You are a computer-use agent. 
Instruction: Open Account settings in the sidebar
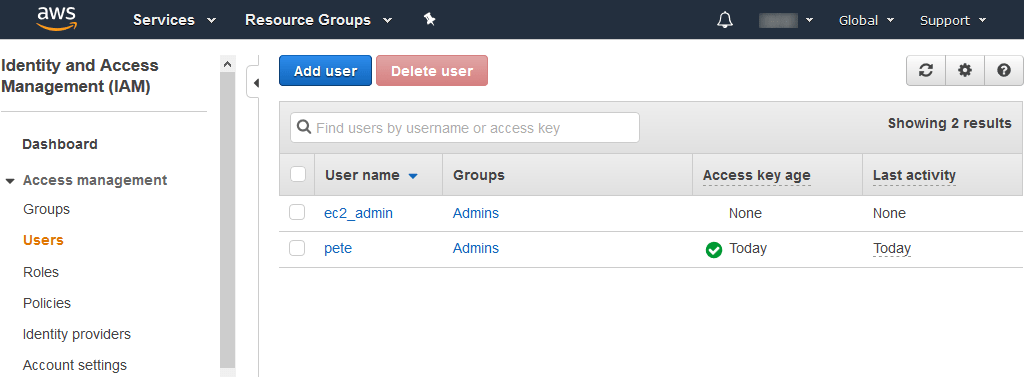[75, 365]
